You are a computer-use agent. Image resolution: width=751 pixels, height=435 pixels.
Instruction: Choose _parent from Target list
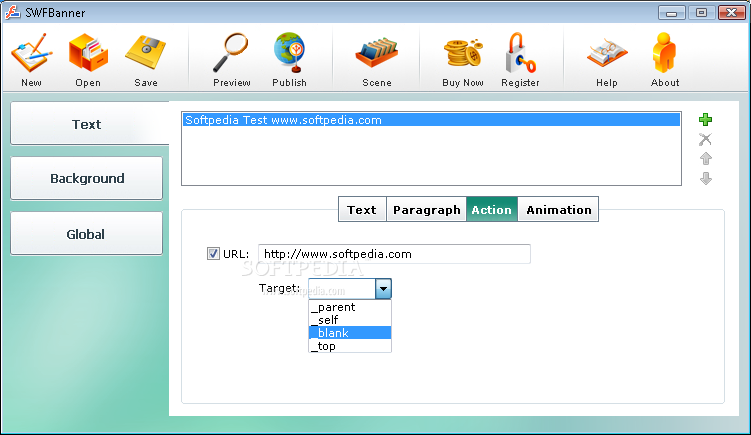350,307
